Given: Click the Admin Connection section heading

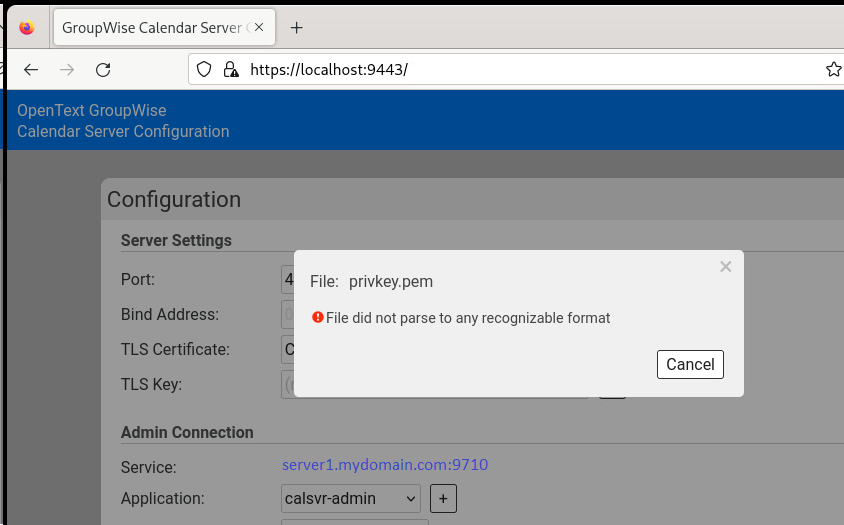Looking at the screenshot, I should pos(187,432).
